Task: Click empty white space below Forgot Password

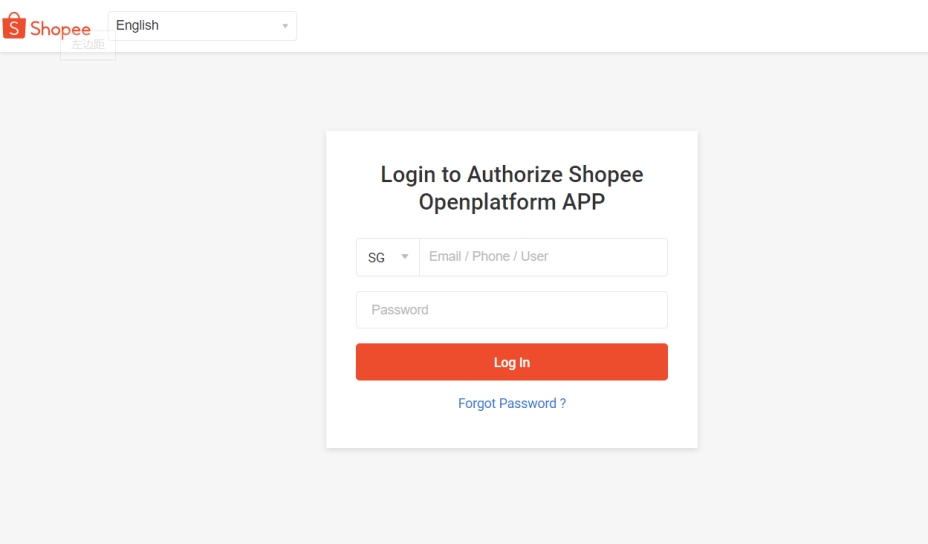Action: pos(512,431)
